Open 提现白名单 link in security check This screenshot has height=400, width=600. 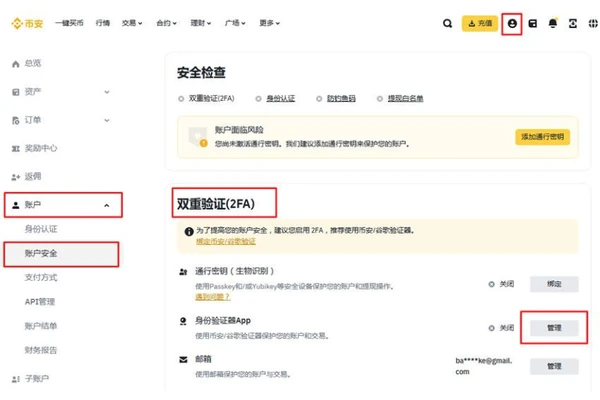coord(406,98)
